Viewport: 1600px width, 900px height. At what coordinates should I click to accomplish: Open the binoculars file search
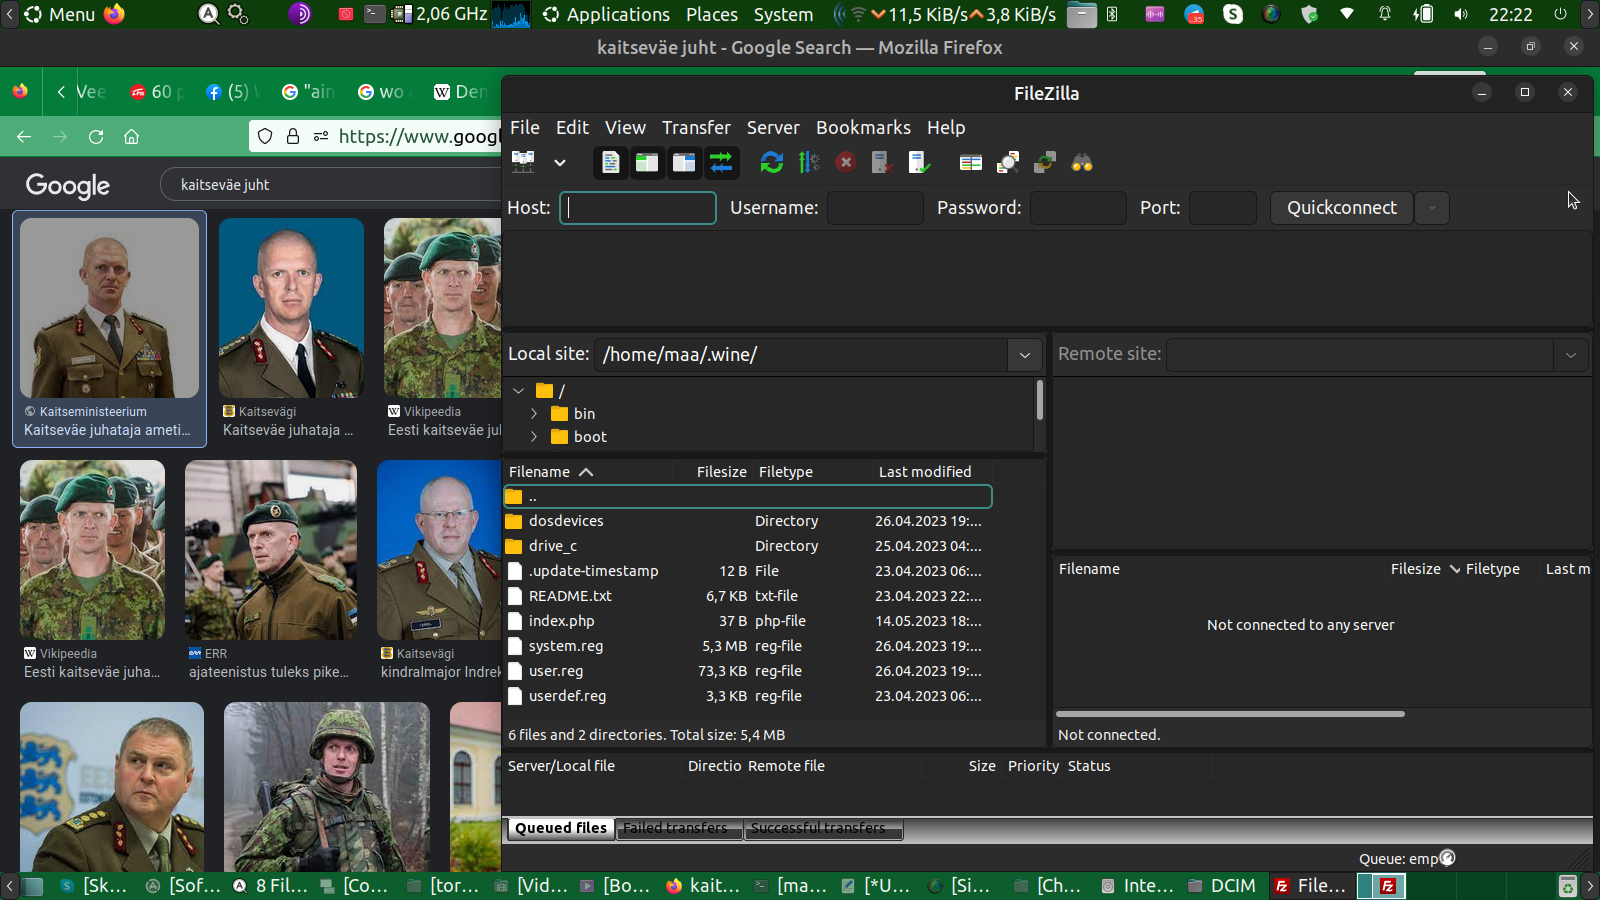(x=1082, y=162)
